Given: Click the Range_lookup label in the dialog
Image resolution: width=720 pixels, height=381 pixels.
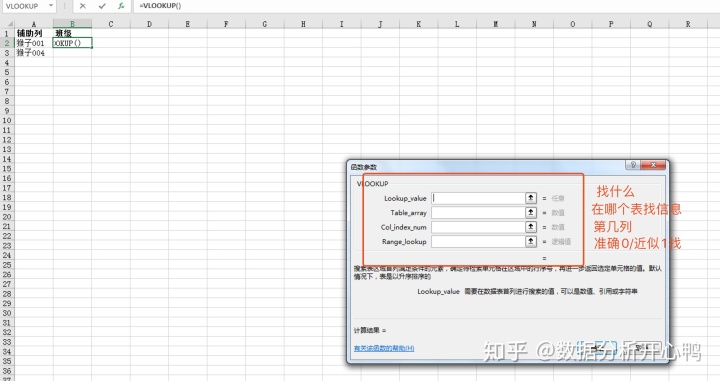Looking at the screenshot, I should [x=404, y=241].
